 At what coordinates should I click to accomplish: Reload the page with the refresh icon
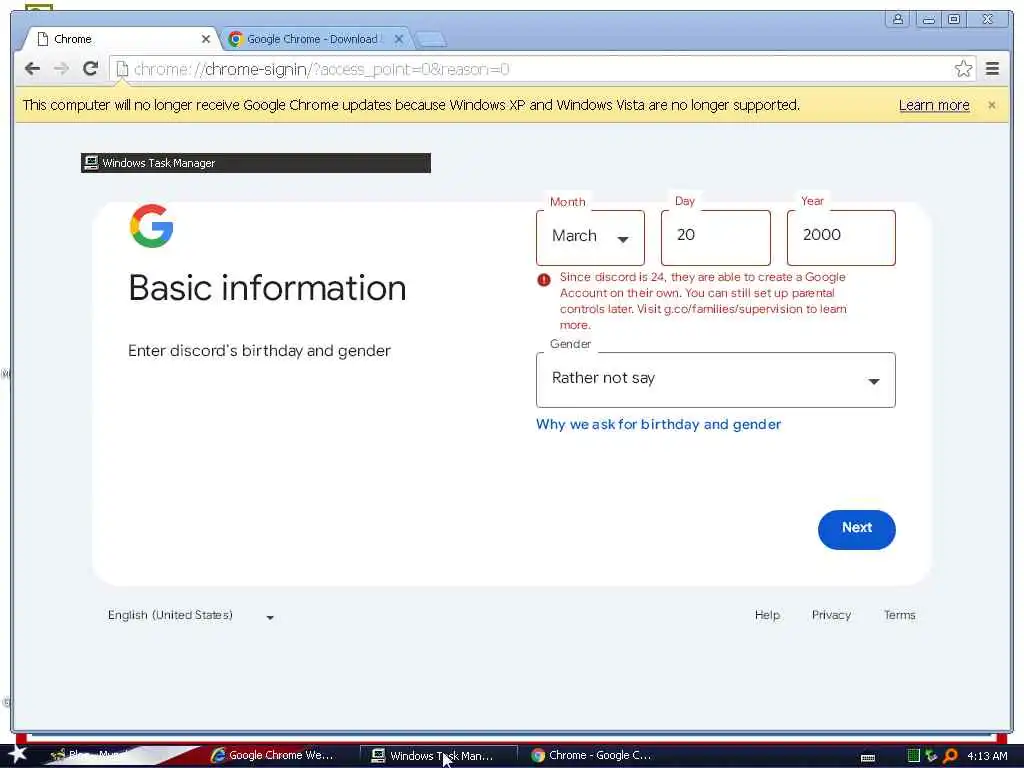tap(91, 69)
